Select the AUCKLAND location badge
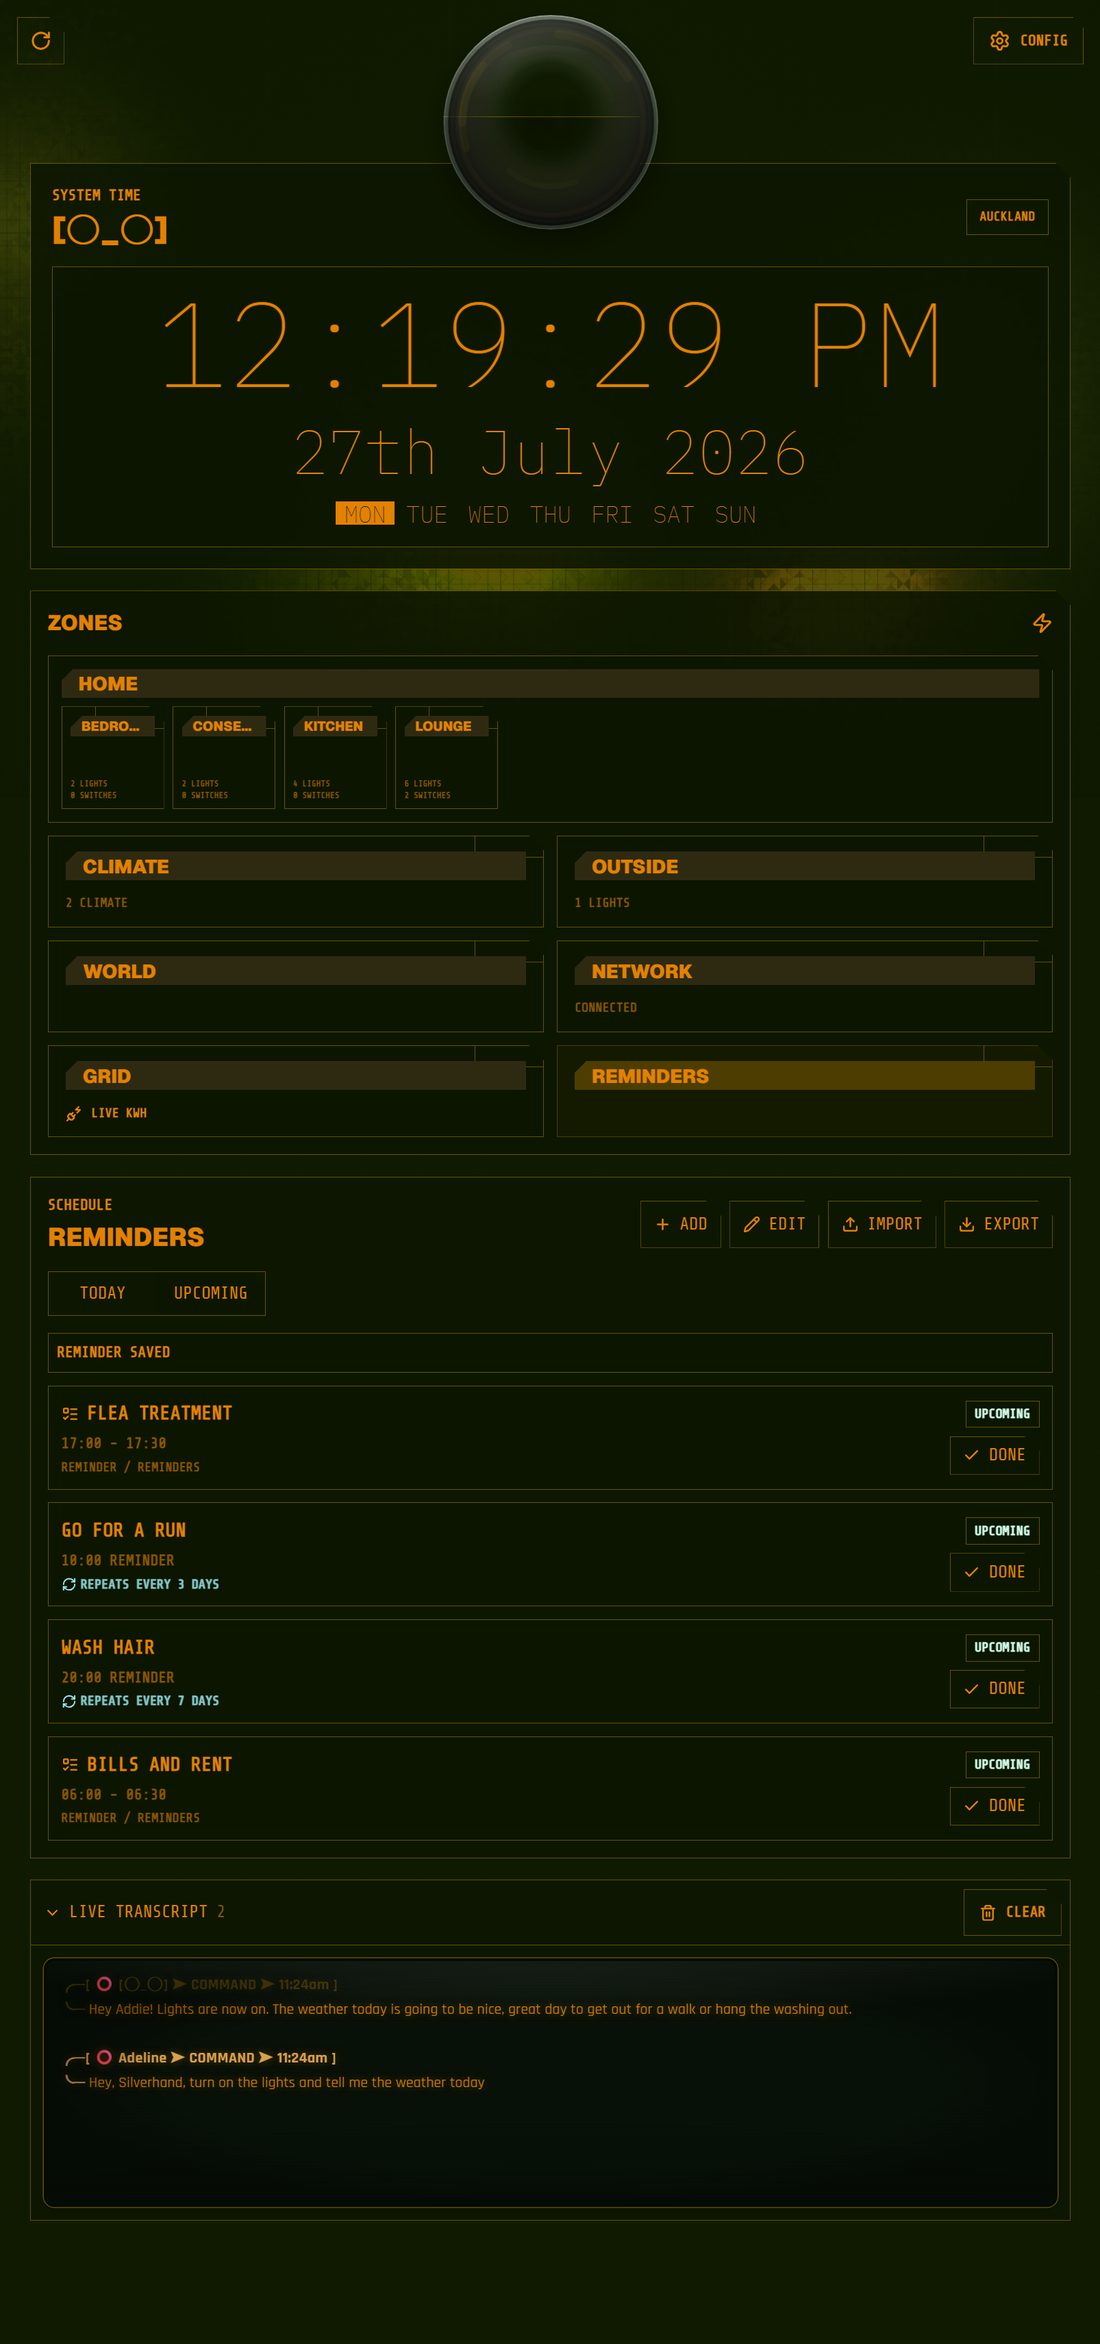Screen dimensions: 1100x2344 (x=1007, y=217)
